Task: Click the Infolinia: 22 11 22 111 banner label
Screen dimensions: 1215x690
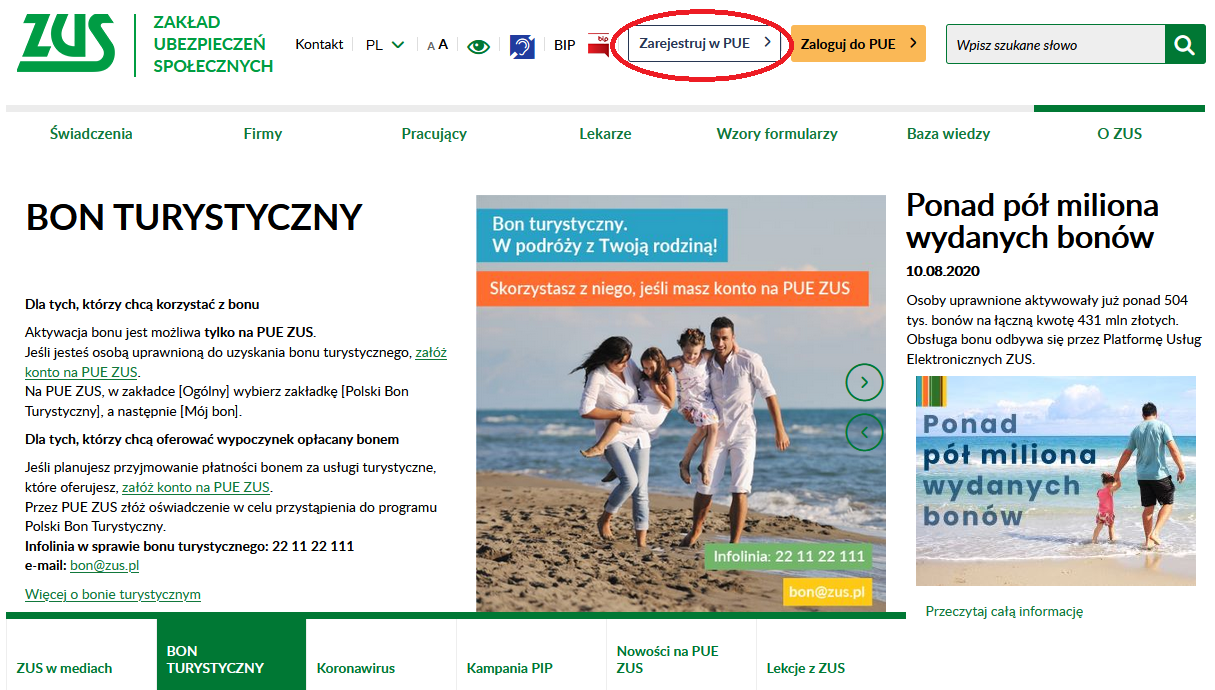Action: [x=788, y=557]
